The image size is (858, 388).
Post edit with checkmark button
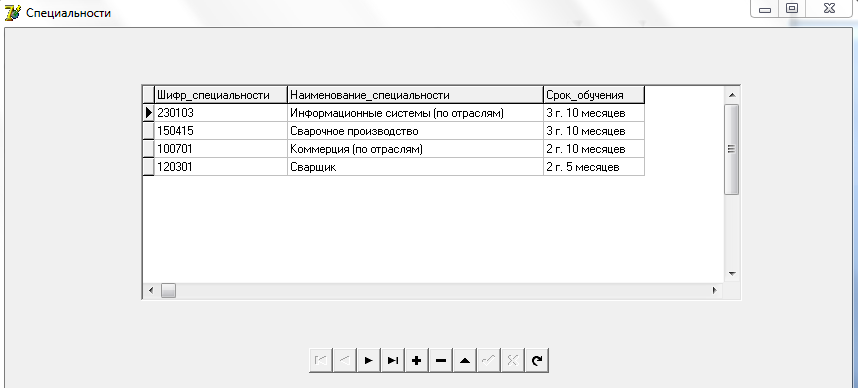point(489,360)
